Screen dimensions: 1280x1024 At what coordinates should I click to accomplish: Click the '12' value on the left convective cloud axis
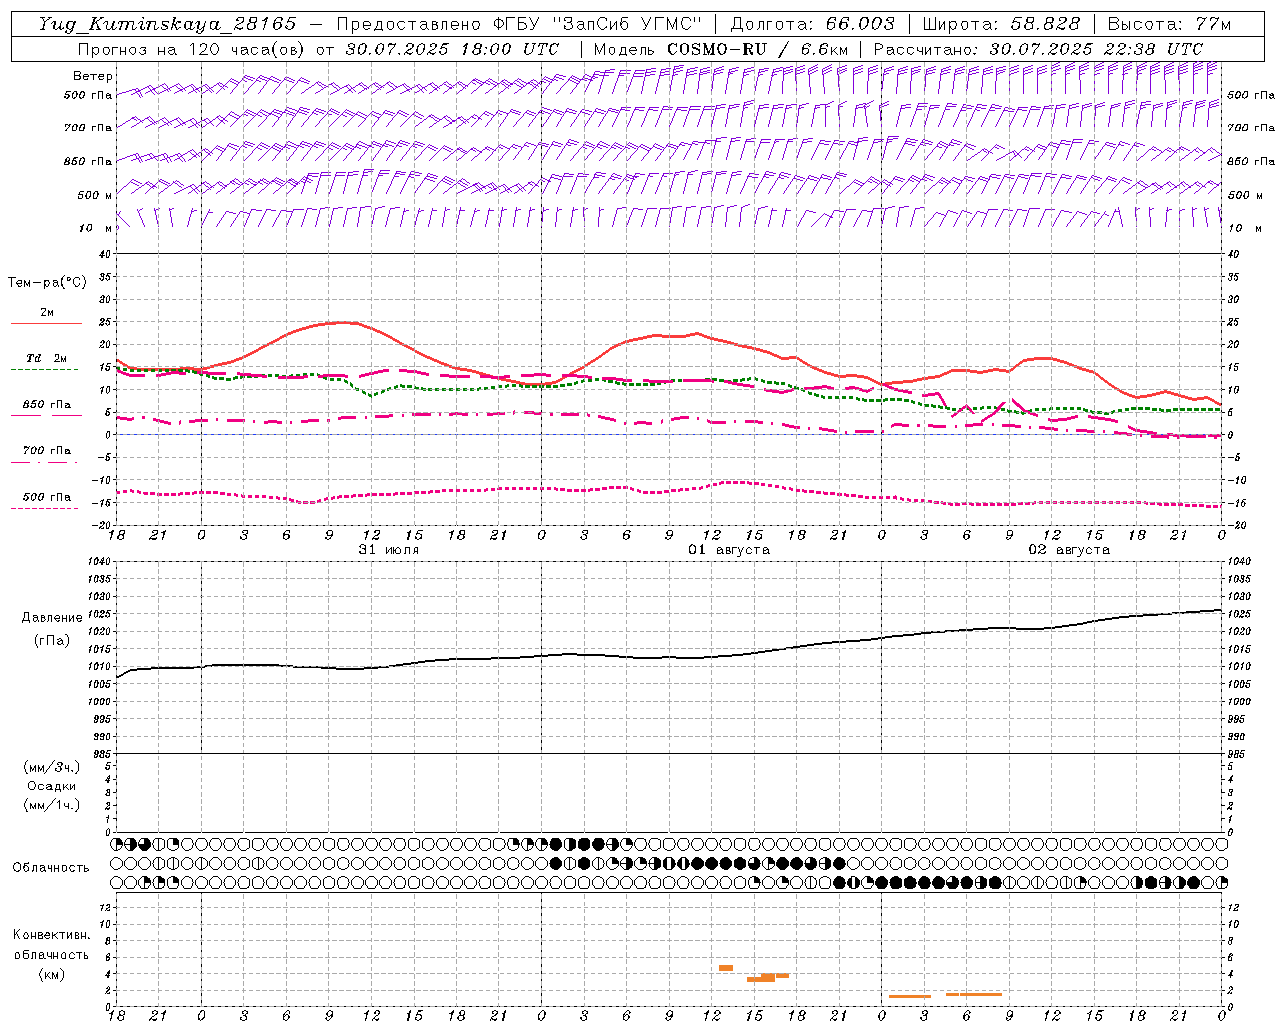click(x=105, y=908)
